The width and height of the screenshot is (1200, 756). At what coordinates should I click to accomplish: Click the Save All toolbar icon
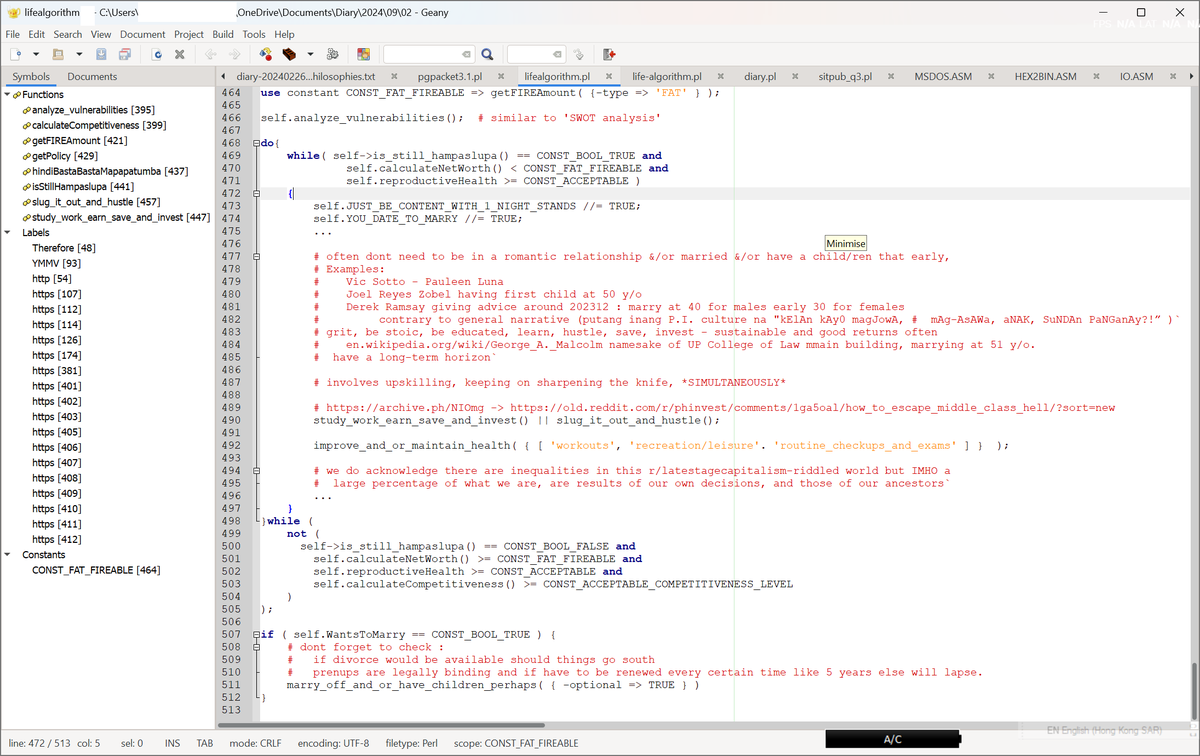tap(125, 54)
